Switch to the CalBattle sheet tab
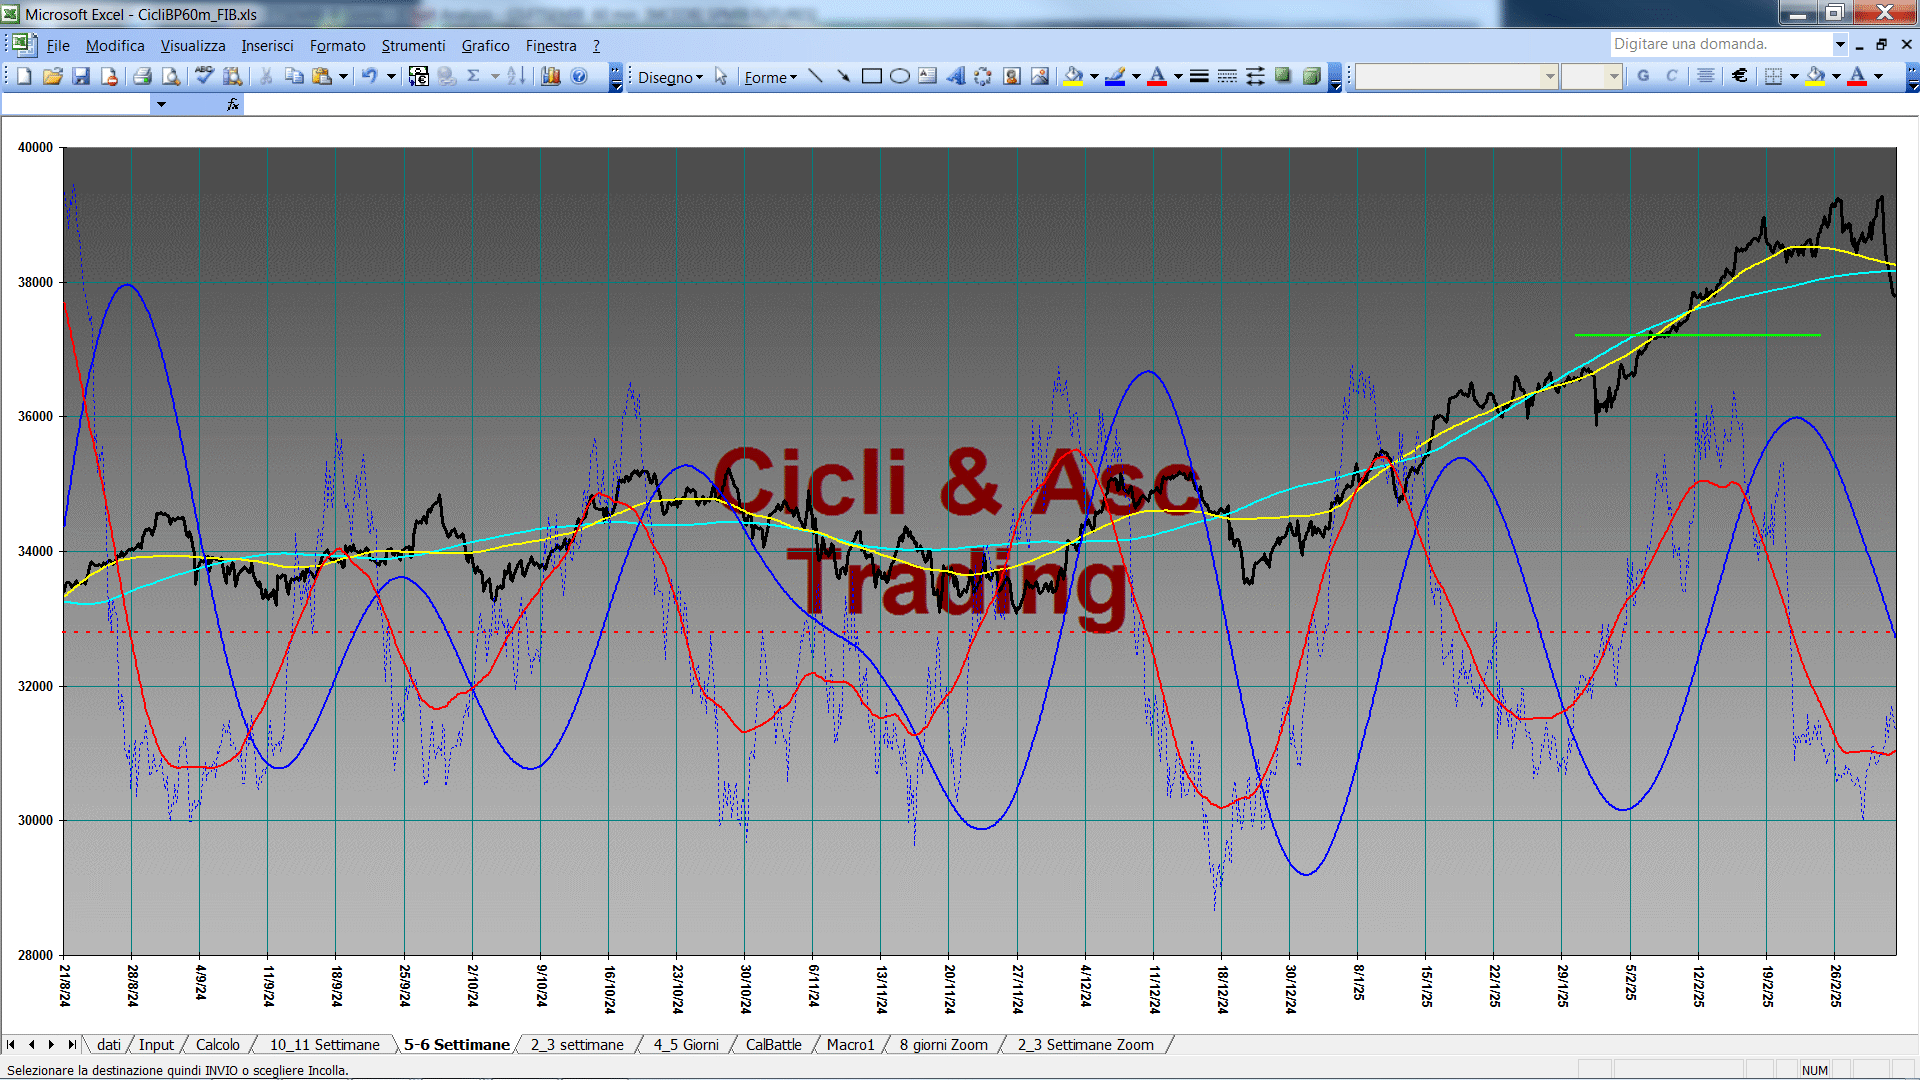1920x1080 pixels. 773,1045
